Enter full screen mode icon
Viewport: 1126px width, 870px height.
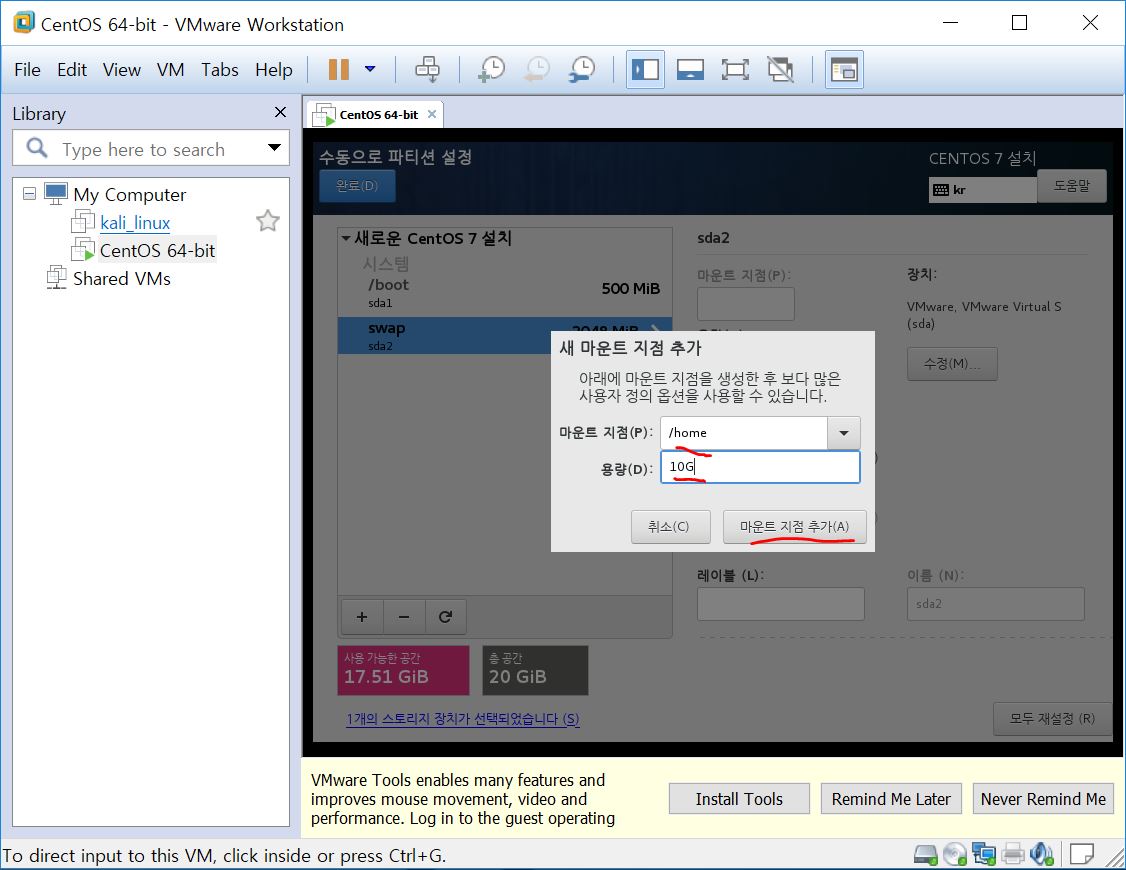tap(735, 70)
